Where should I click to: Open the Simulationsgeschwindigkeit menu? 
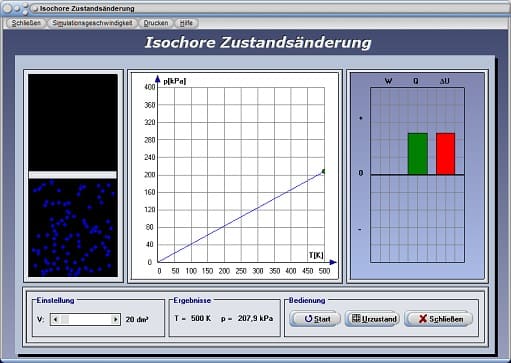[x=92, y=23]
